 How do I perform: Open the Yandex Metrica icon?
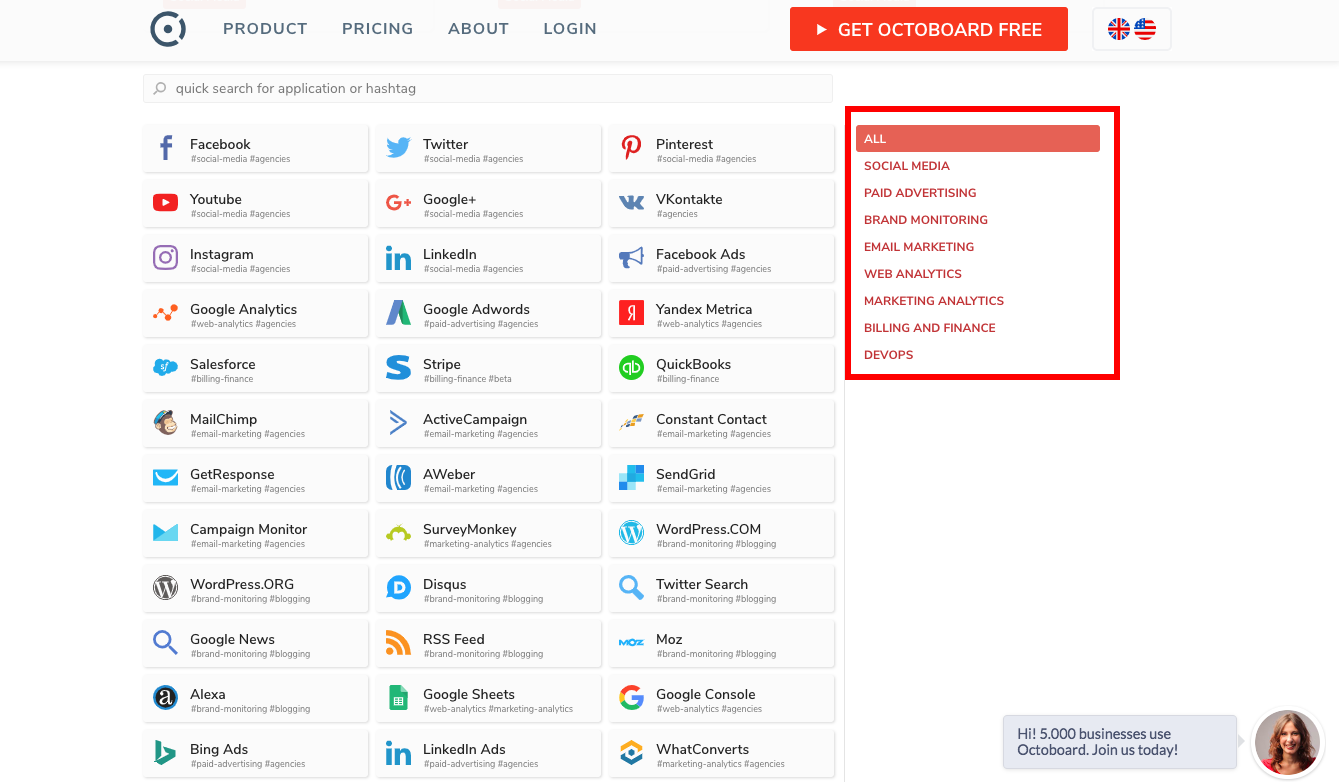click(x=631, y=313)
